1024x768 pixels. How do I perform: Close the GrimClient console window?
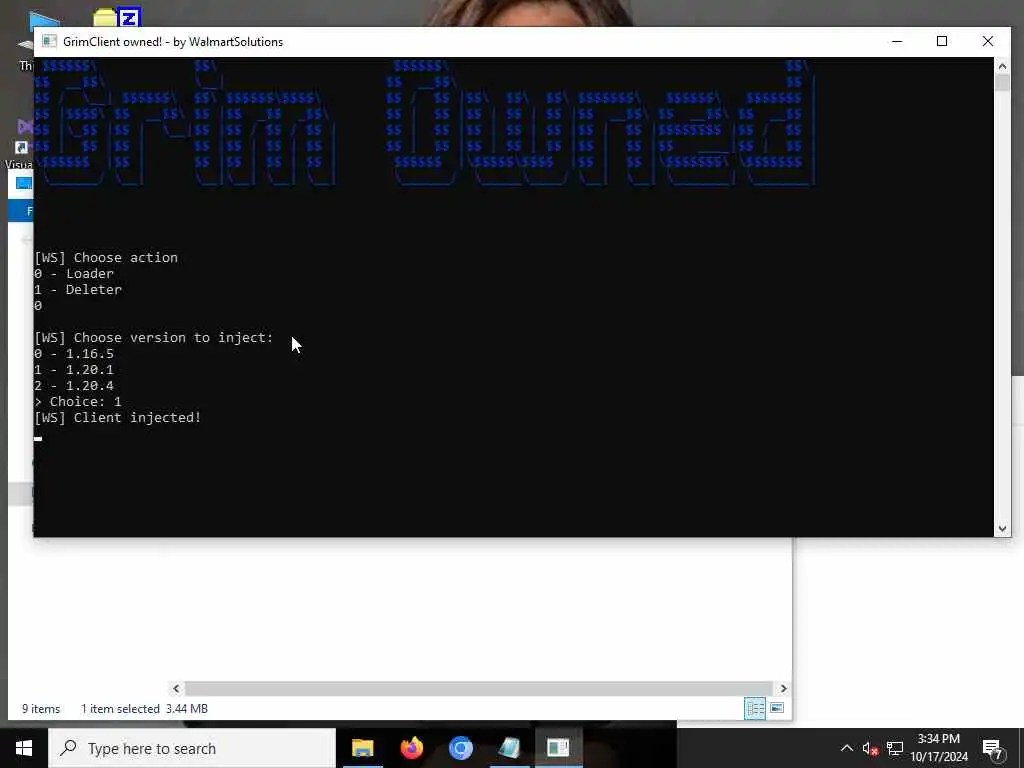(988, 41)
